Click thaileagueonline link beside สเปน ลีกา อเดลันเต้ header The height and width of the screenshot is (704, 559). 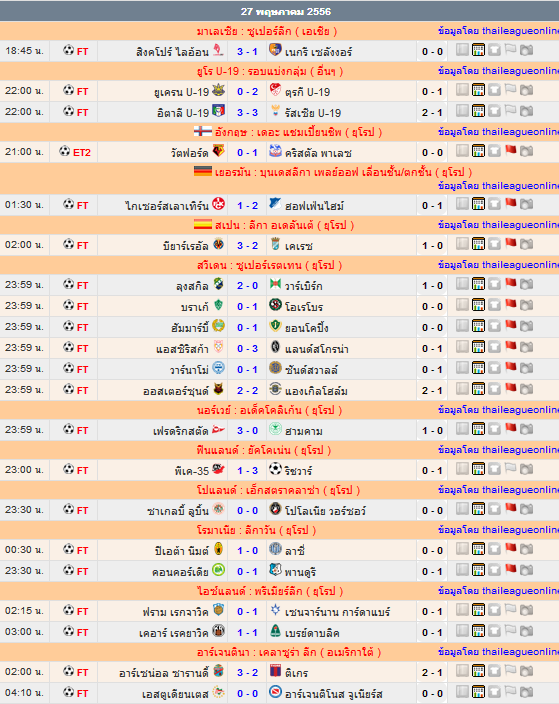(x=498, y=224)
